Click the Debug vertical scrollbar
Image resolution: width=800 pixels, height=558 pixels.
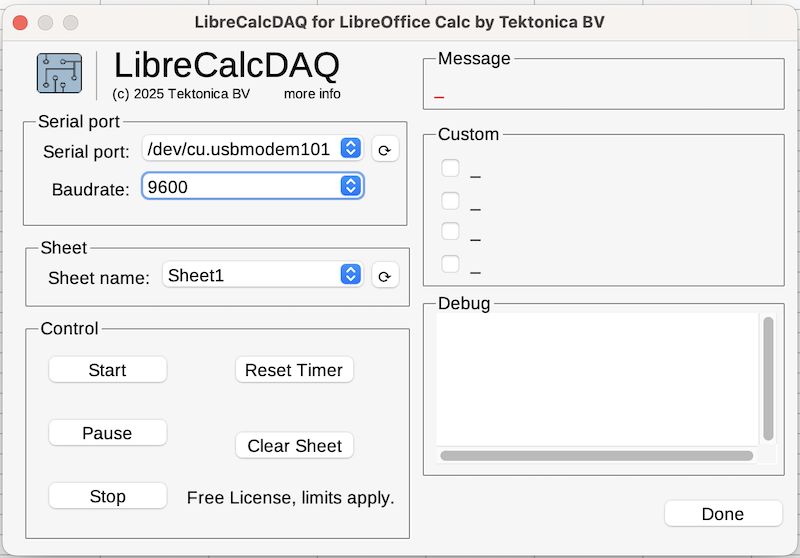pyautogui.click(x=768, y=378)
